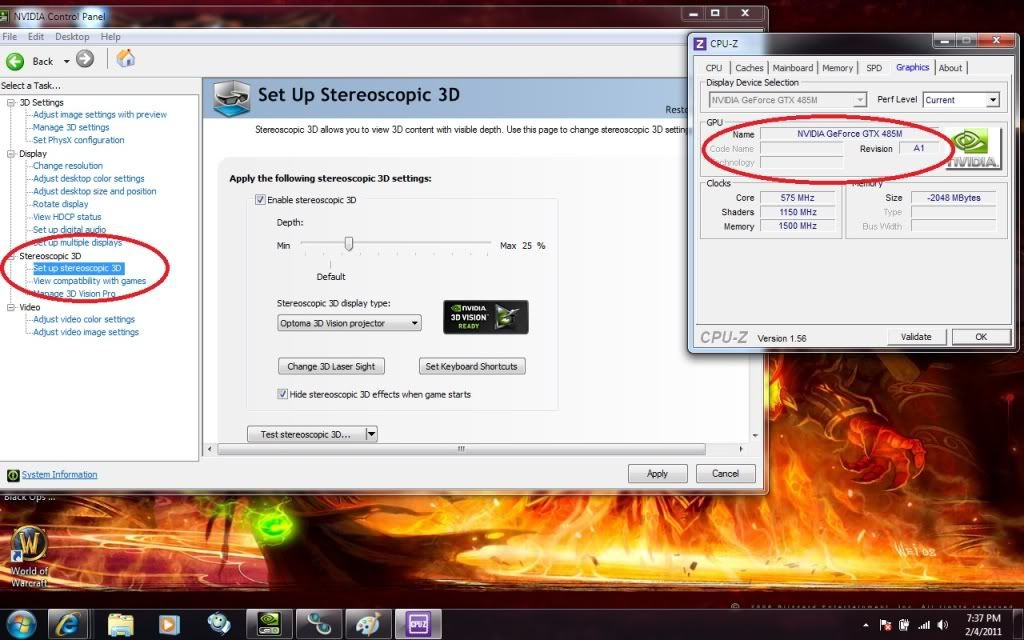This screenshot has height=640, width=1024.
Task: Launch Internet Explorer from taskbar
Action: tap(68, 624)
